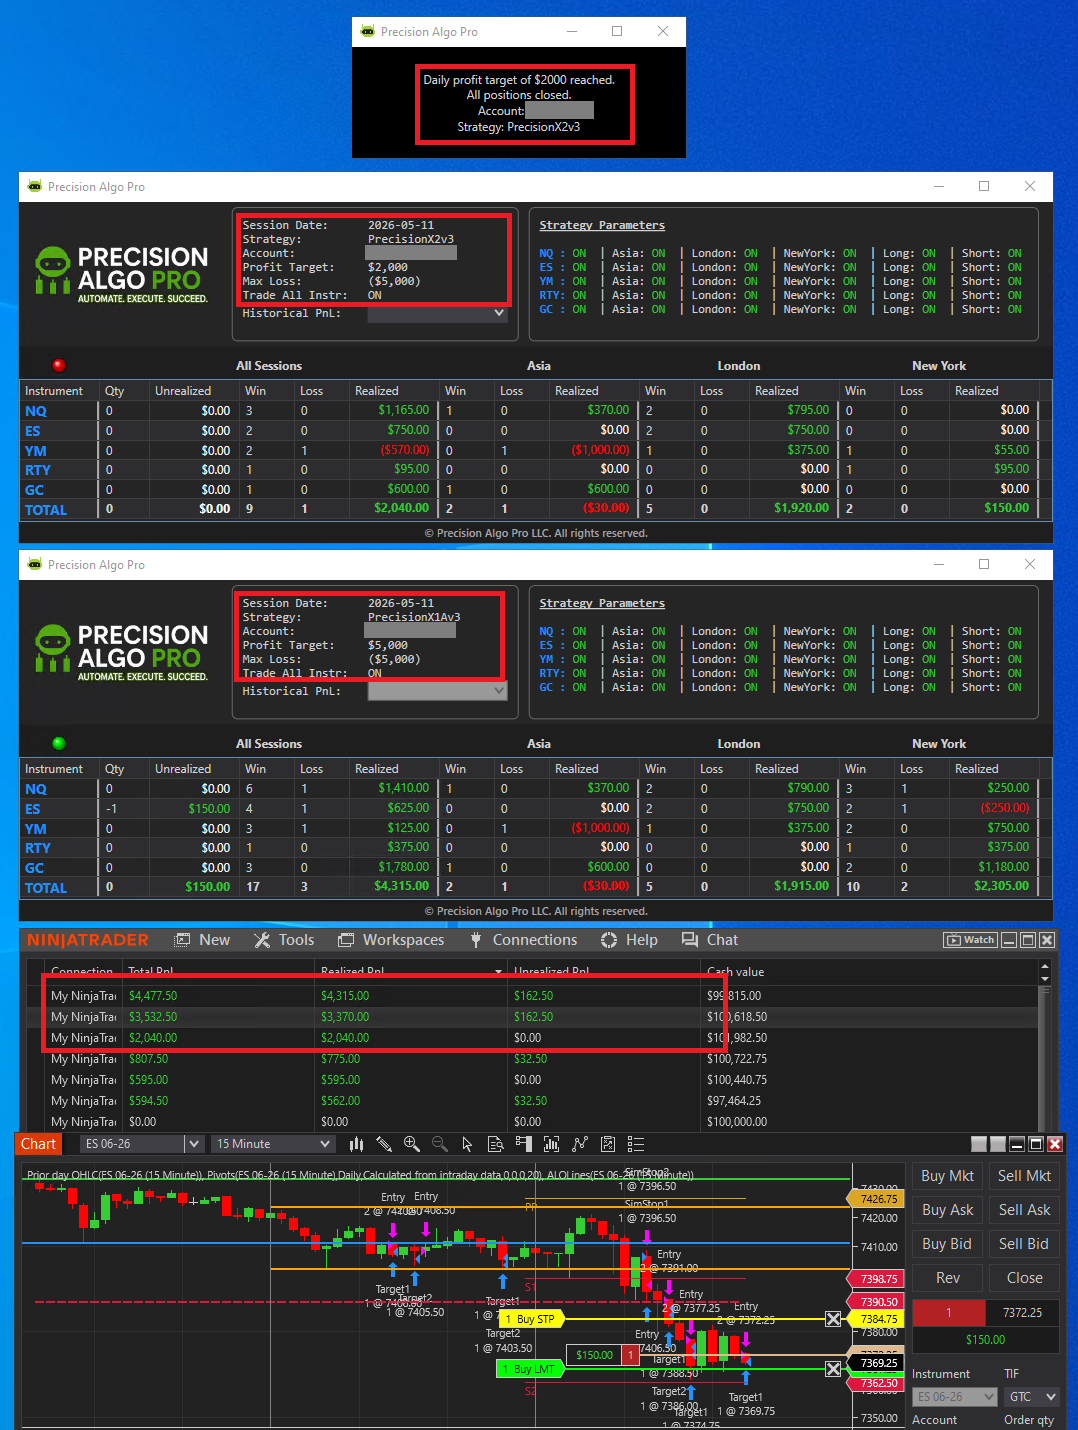
Task: Open Chart Trader Instrument ES 06-26 dropdown
Action: (955, 1396)
